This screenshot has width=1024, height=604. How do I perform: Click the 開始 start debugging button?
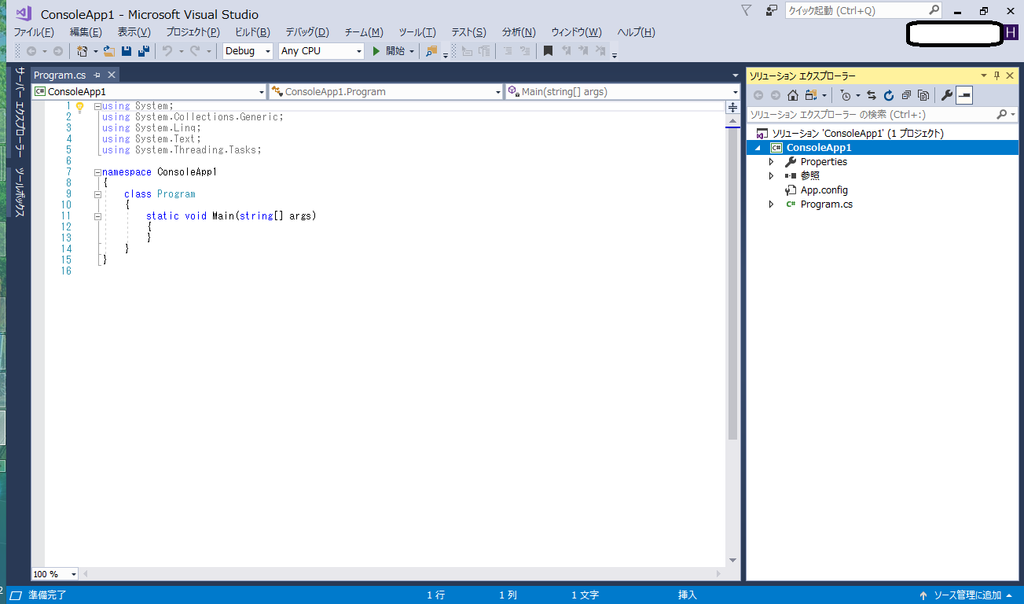point(389,51)
